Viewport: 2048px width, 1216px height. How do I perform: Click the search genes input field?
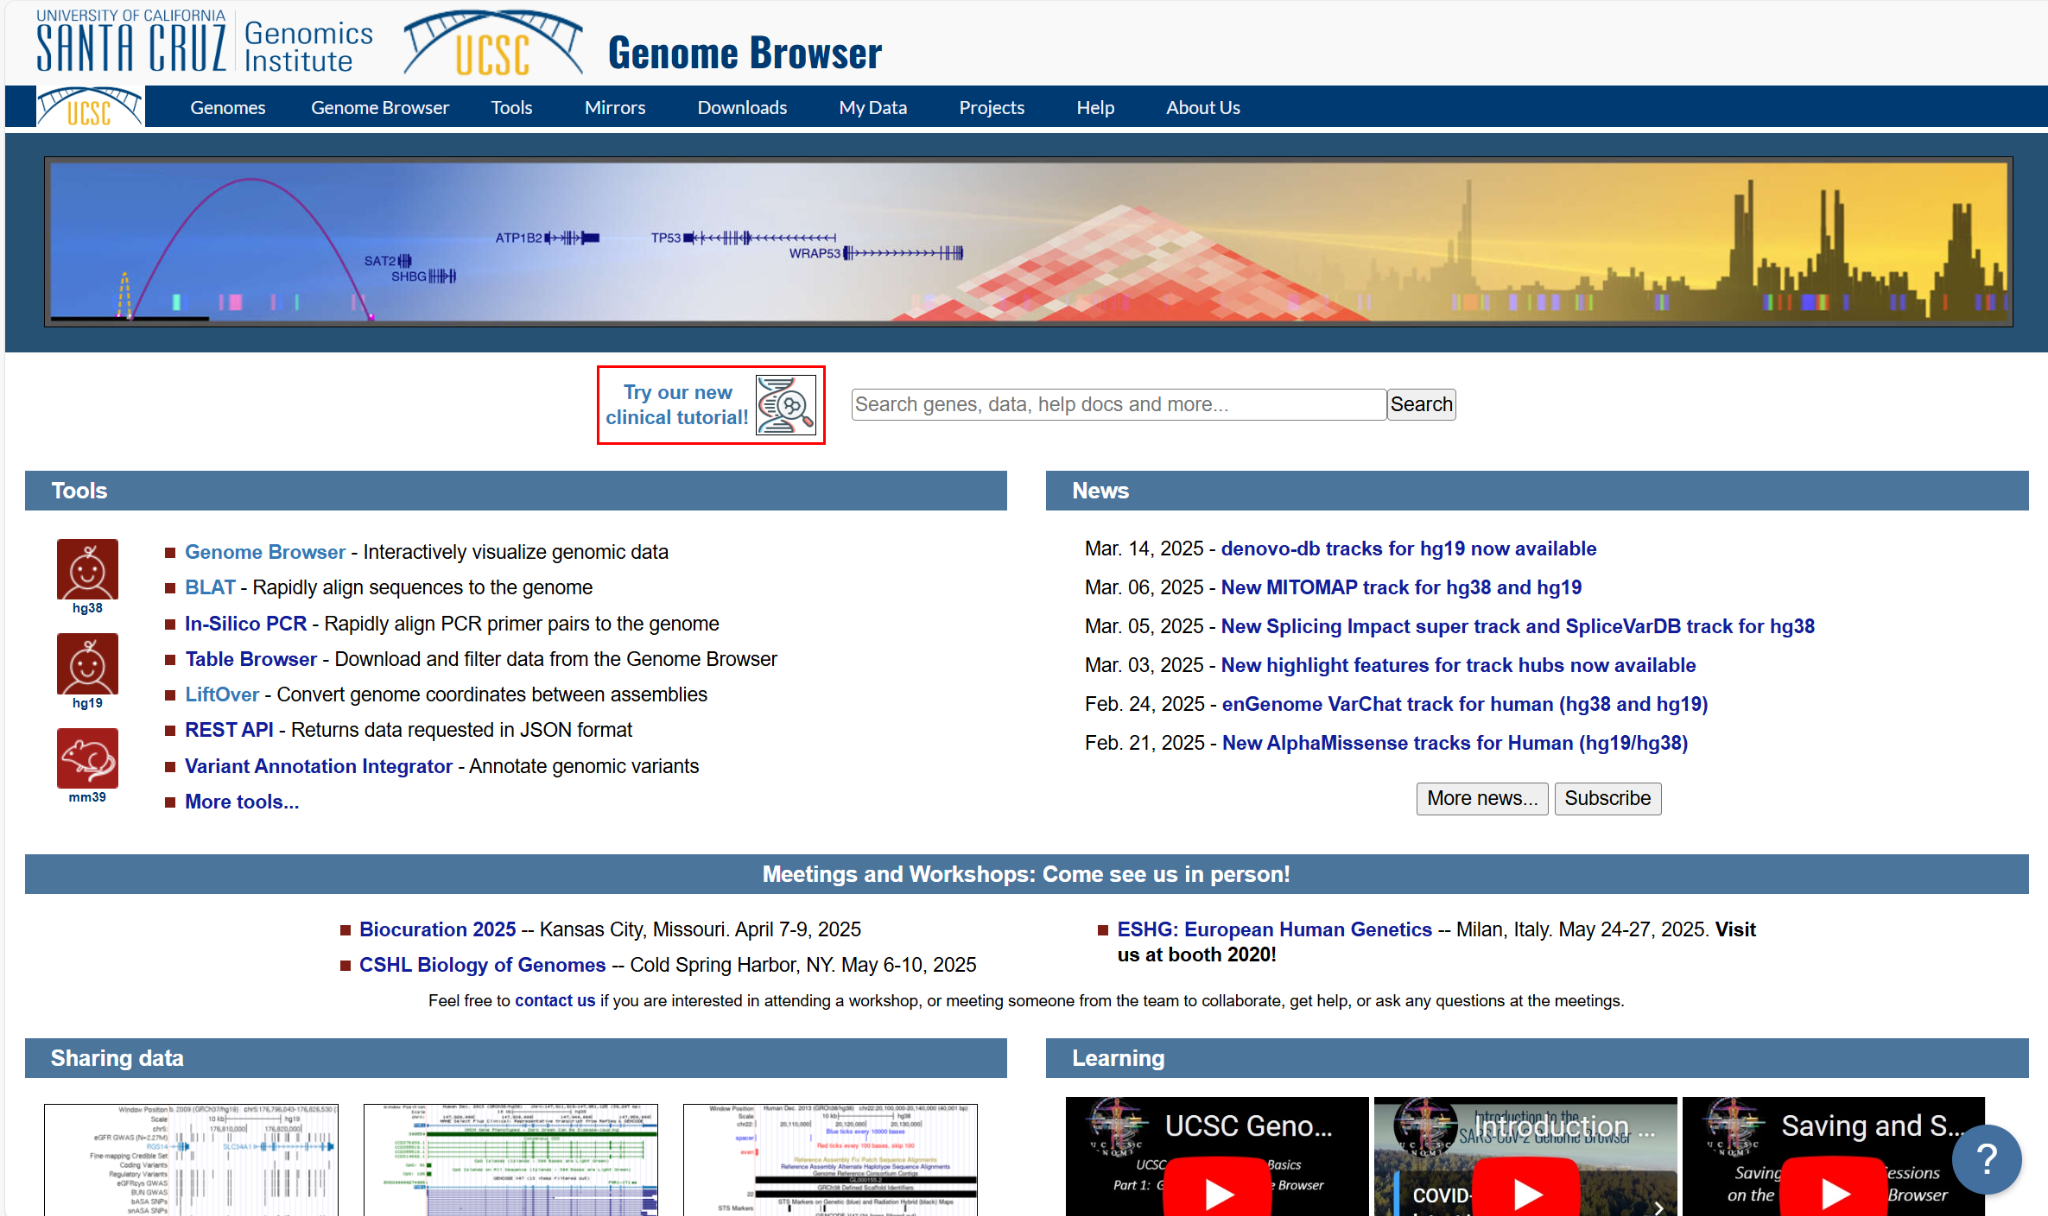click(1118, 404)
